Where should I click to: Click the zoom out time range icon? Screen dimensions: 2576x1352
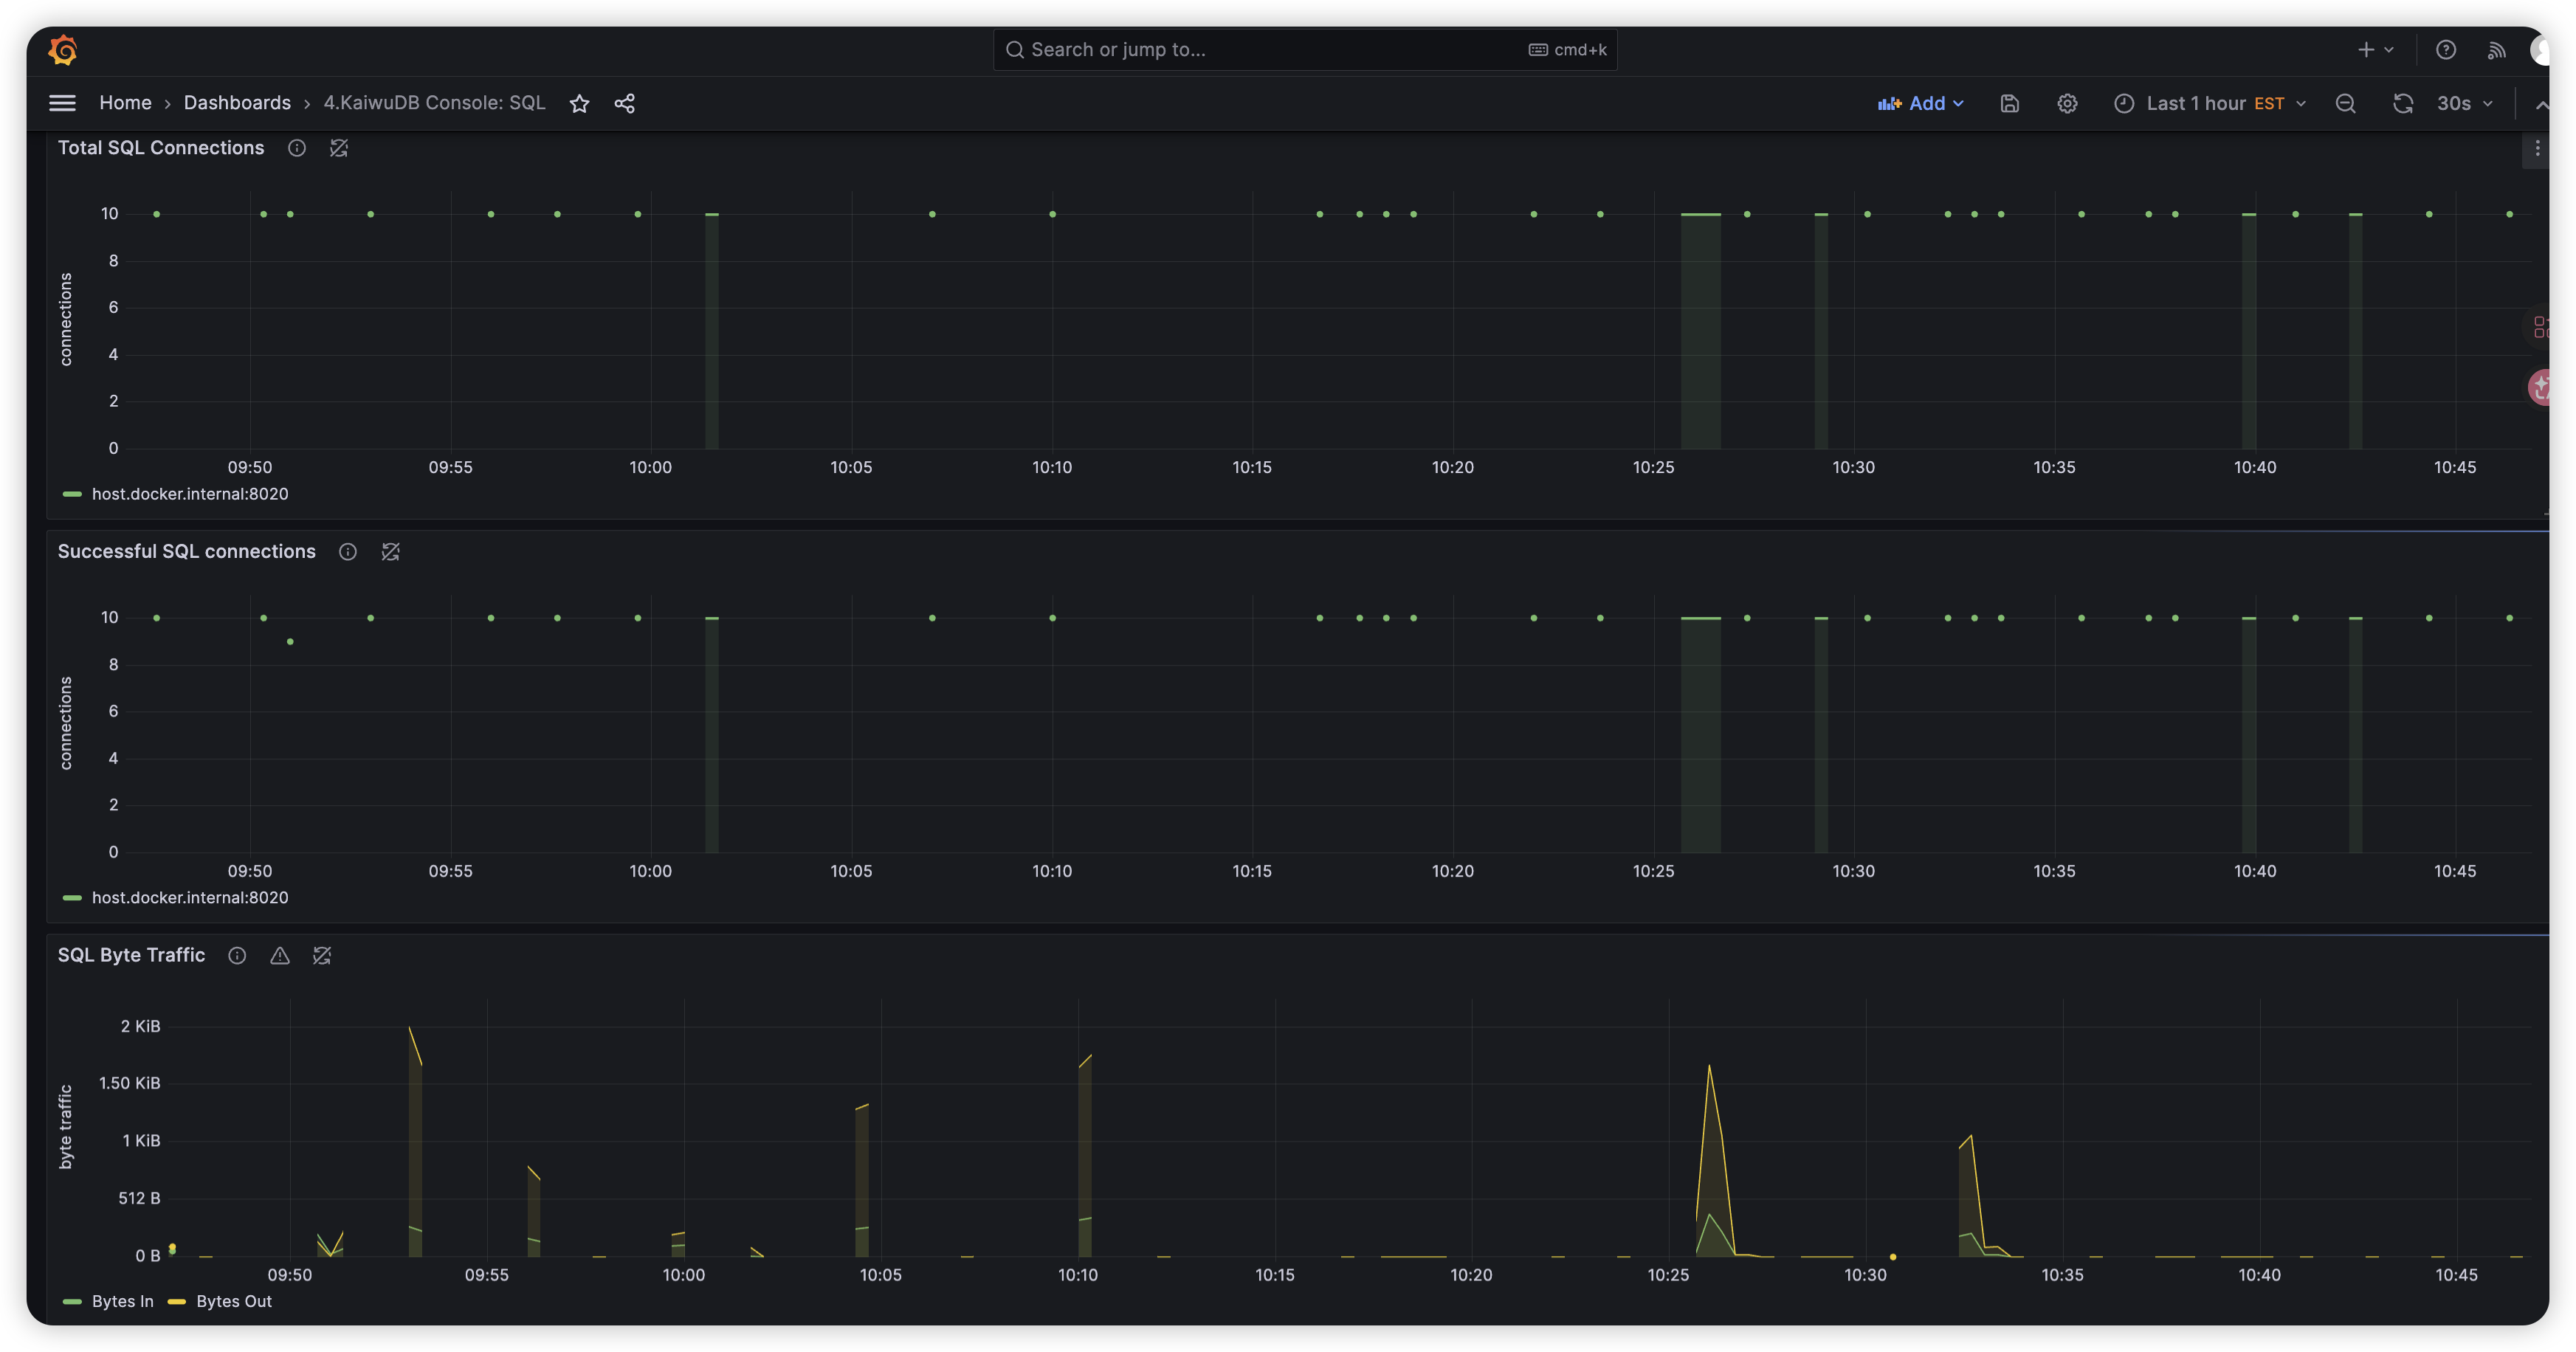point(2345,104)
